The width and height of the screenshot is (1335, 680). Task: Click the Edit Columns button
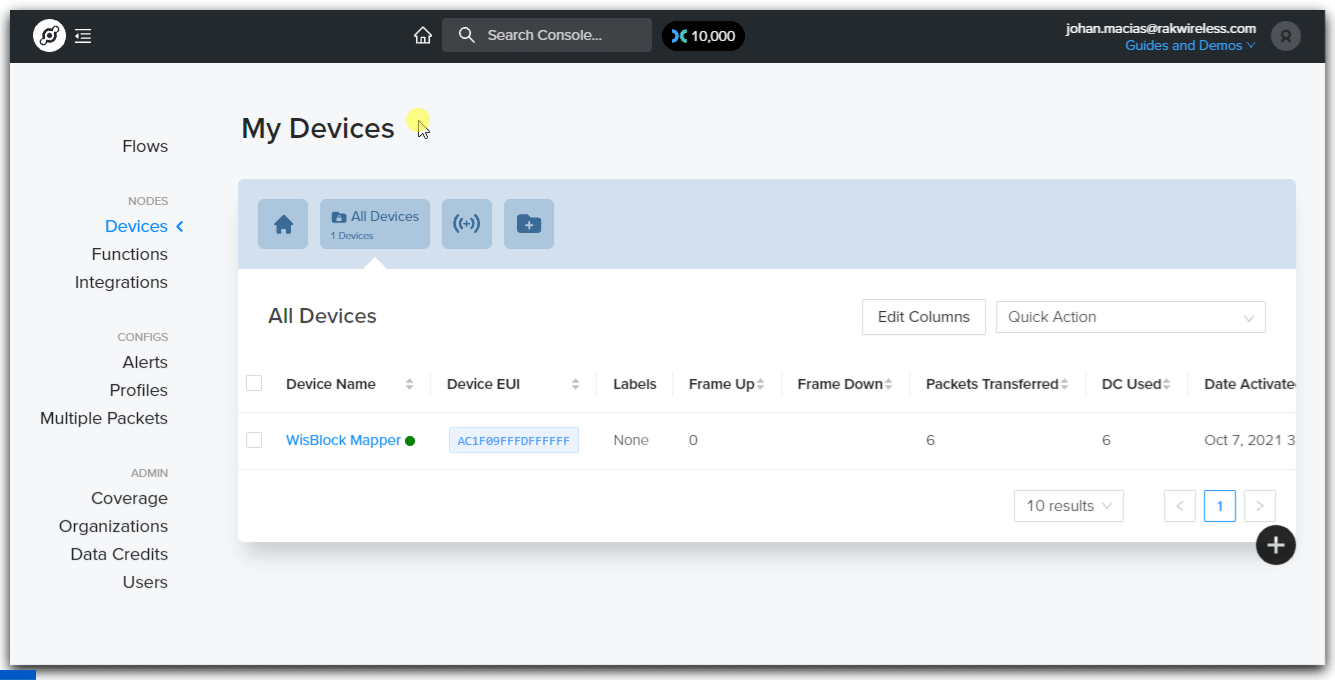coord(924,317)
